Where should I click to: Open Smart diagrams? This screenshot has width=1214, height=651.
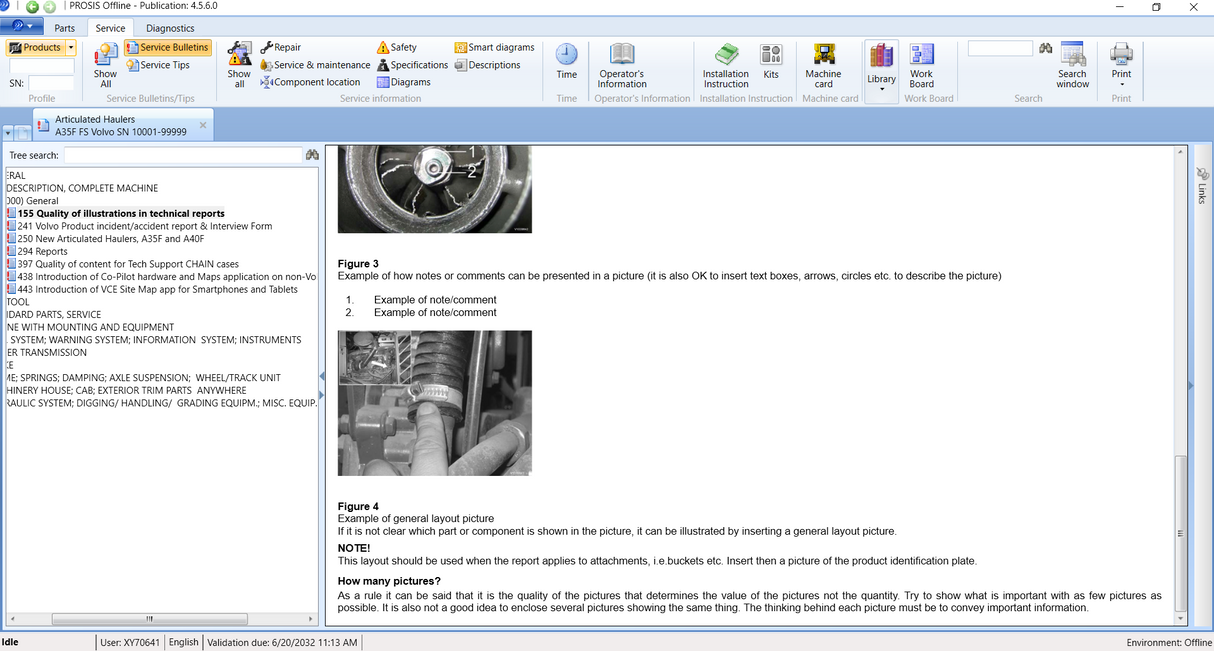(x=494, y=46)
